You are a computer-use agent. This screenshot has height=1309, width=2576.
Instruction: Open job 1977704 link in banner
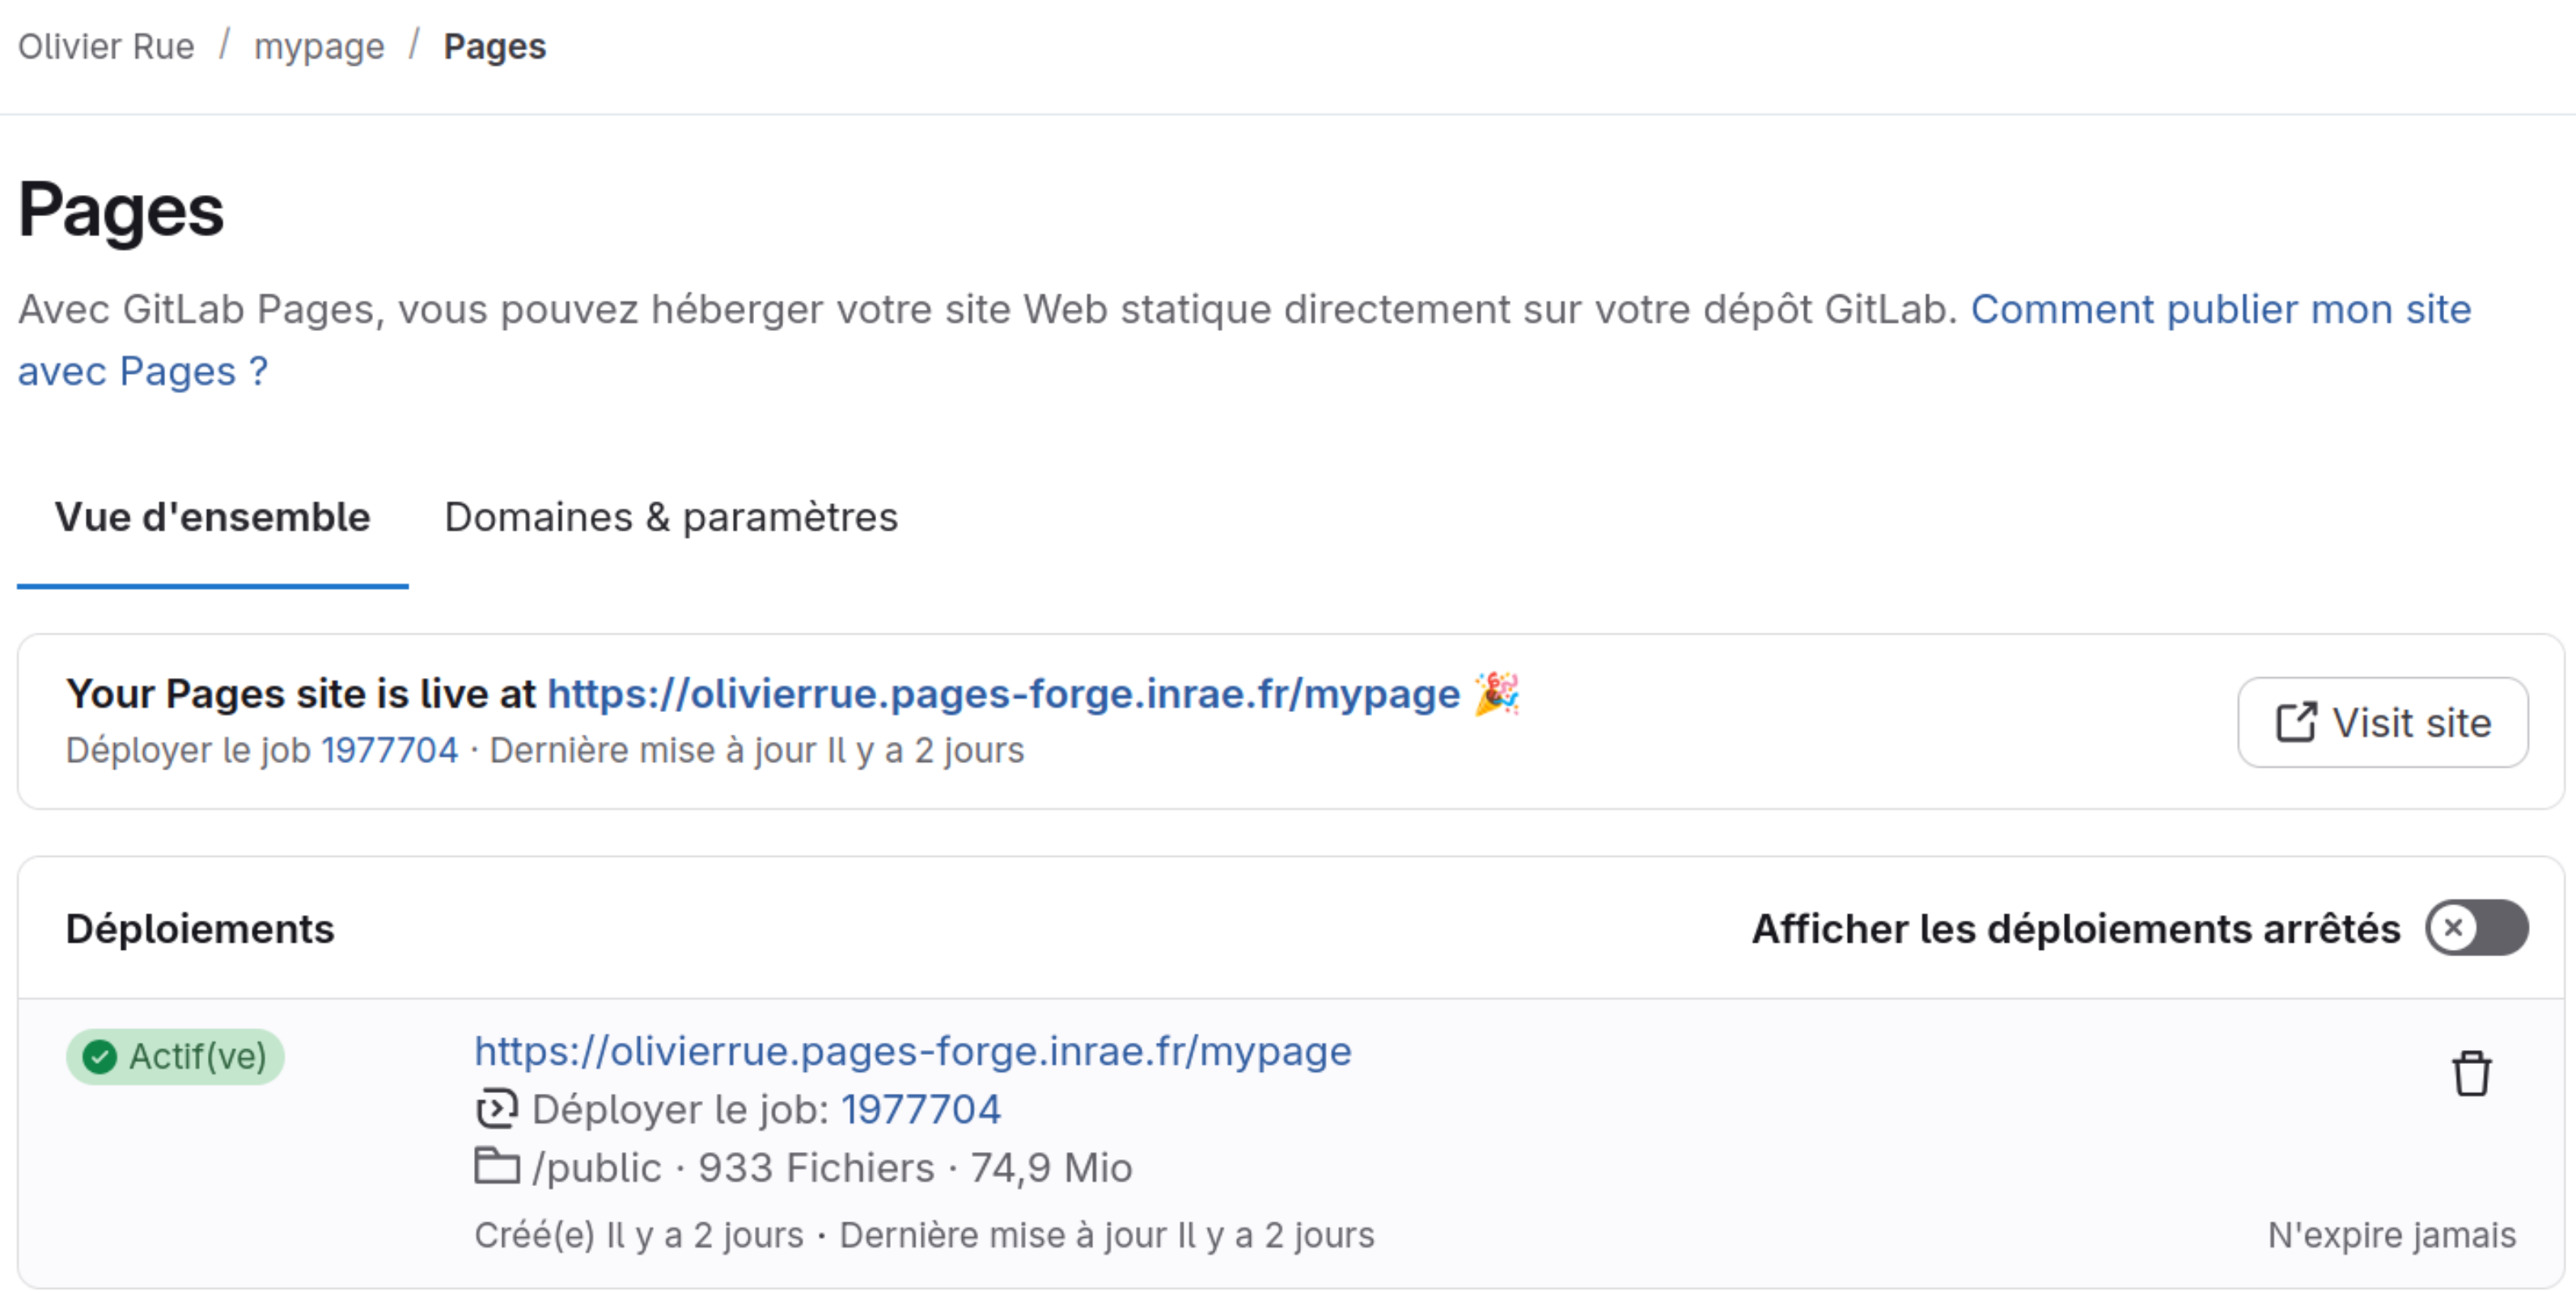[x=389, y=750]
